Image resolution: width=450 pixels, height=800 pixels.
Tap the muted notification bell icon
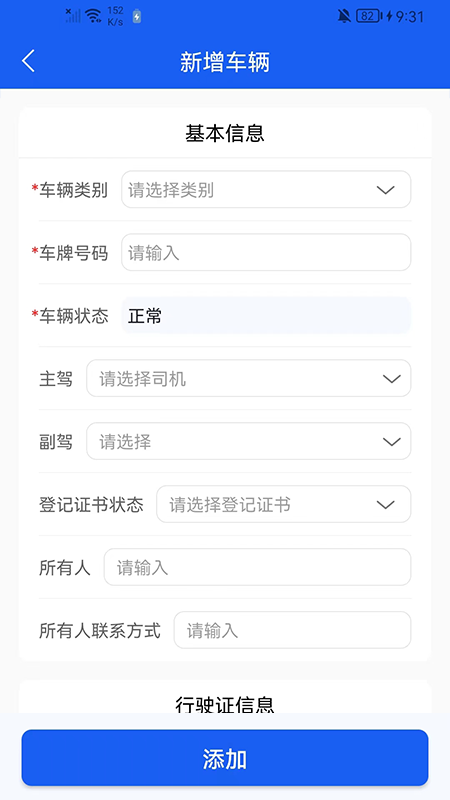pyautogui.click(x=344, y=16)
